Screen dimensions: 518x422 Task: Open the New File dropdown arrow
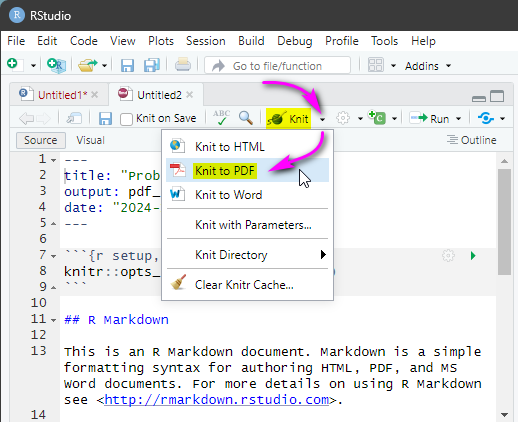click(33, 66)
